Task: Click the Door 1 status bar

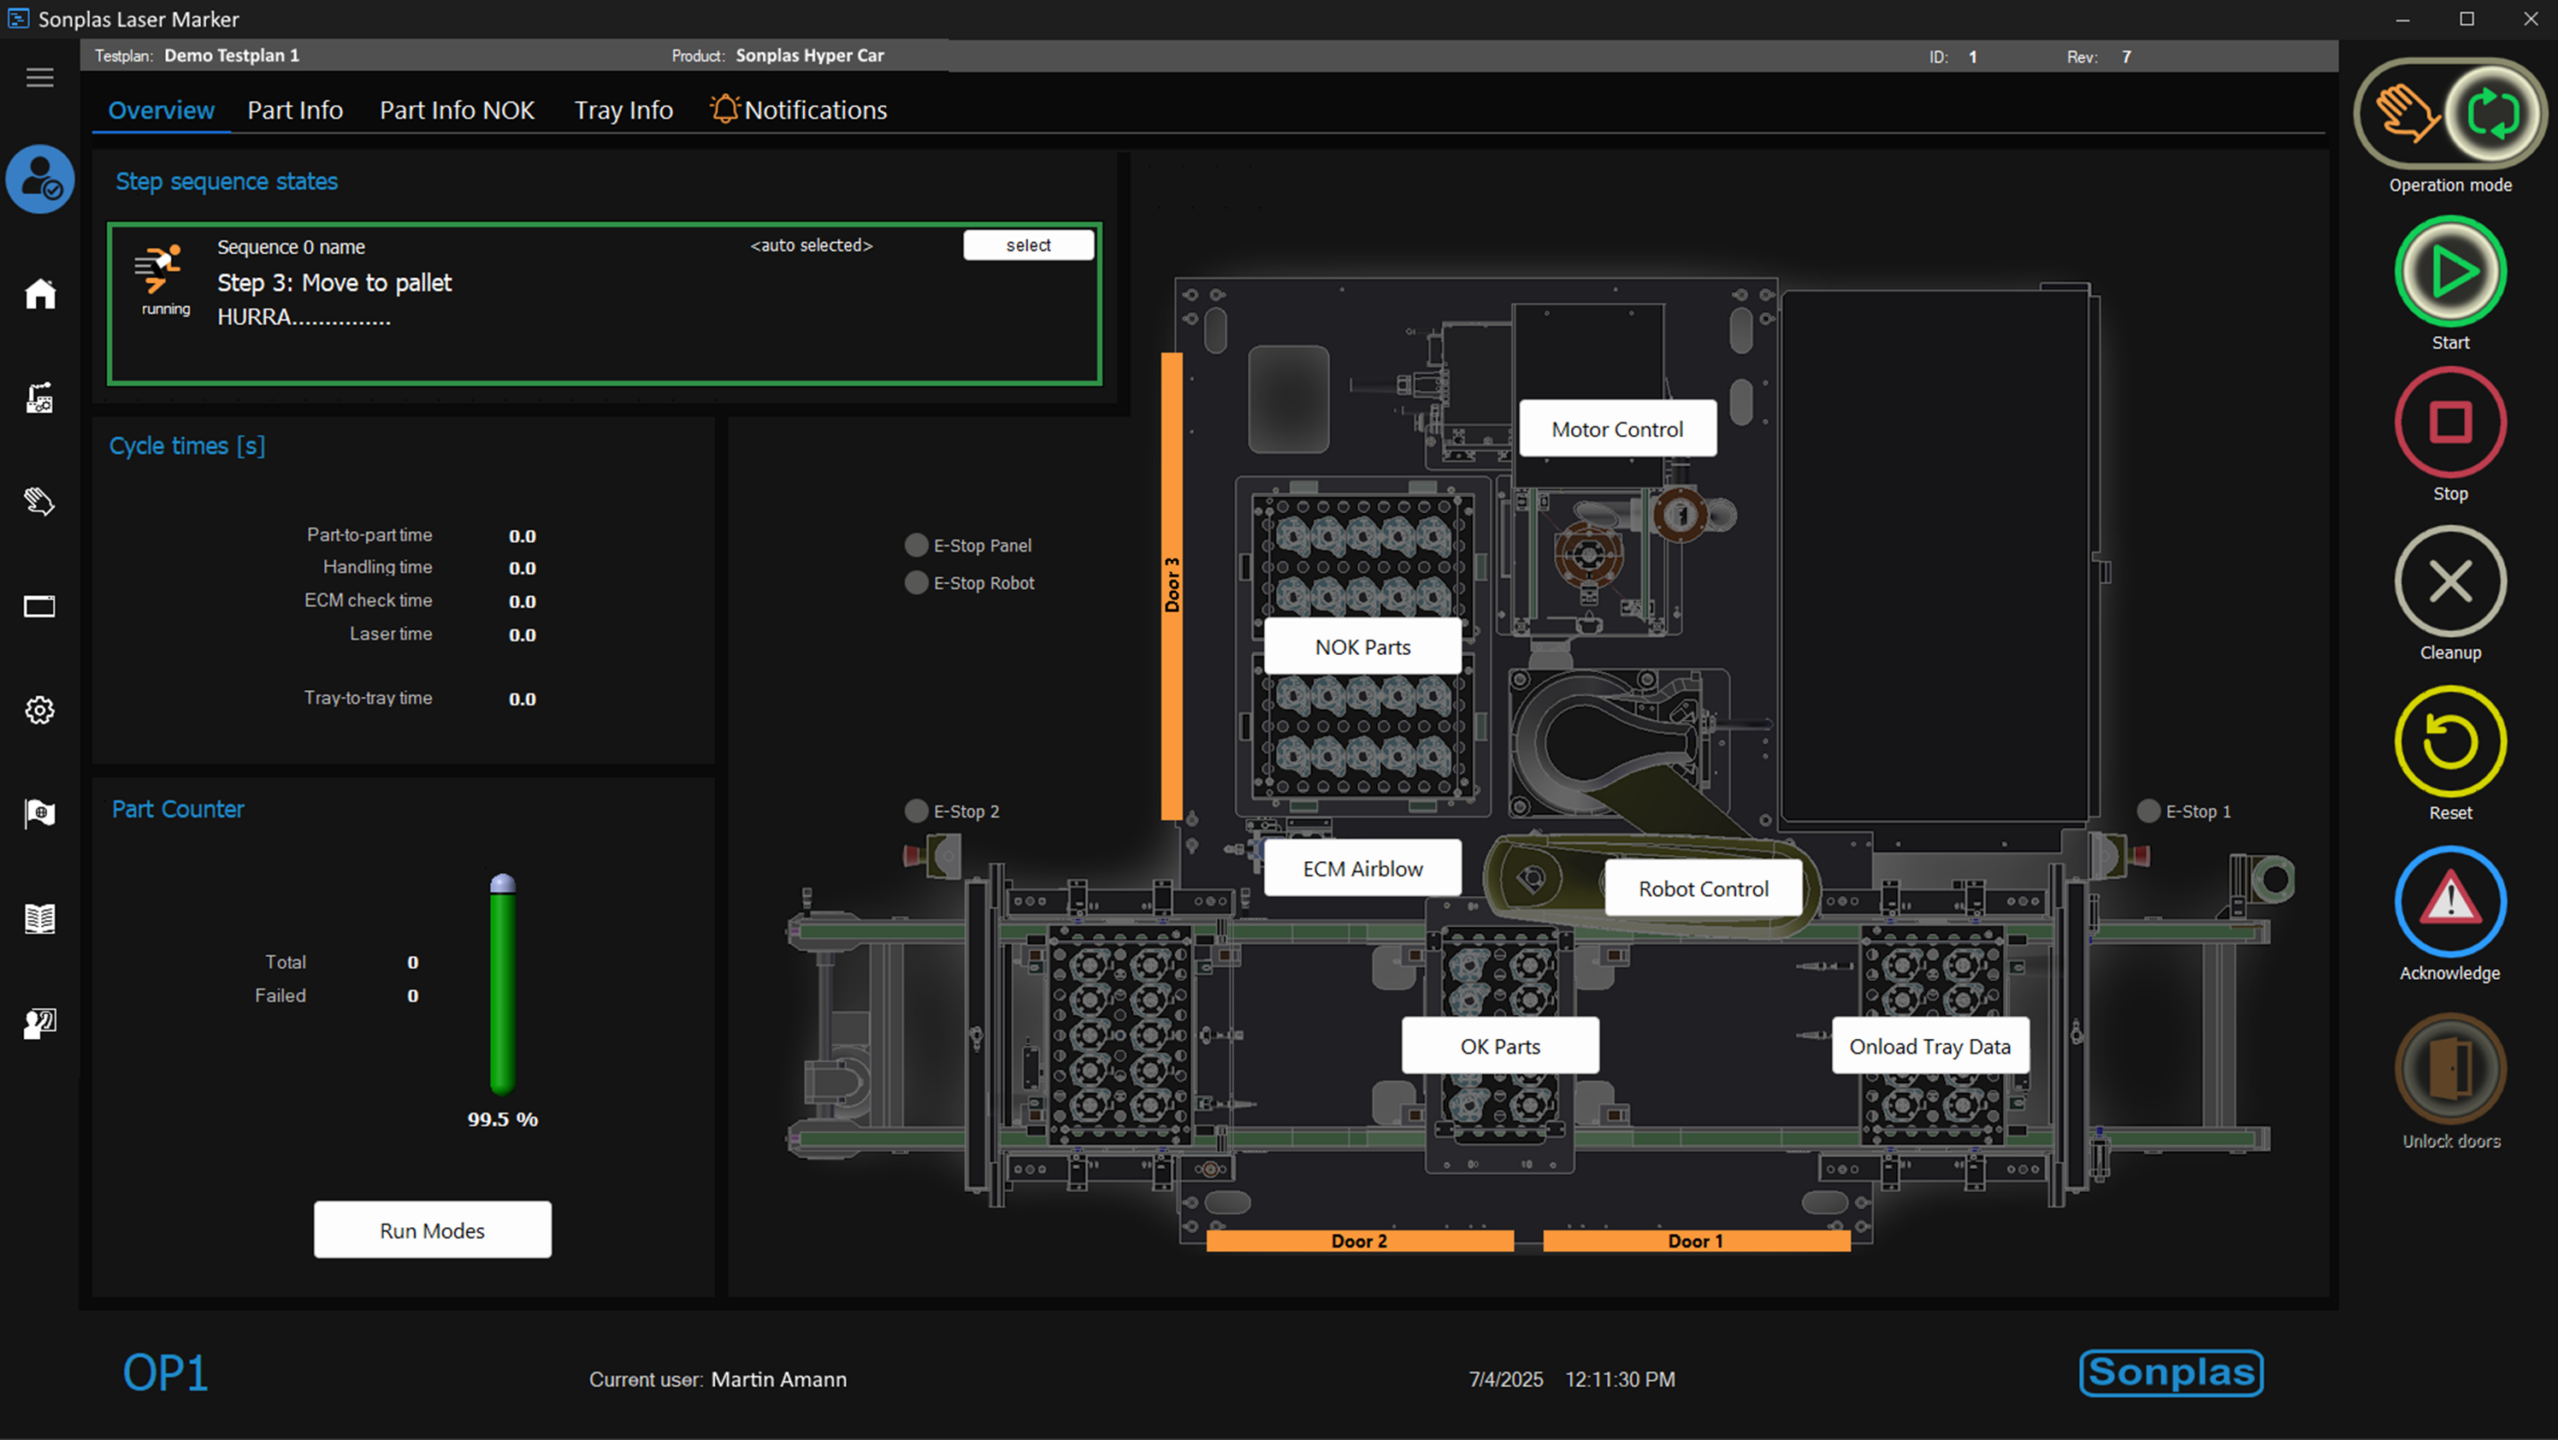Action: [x=1696, y=1241]
